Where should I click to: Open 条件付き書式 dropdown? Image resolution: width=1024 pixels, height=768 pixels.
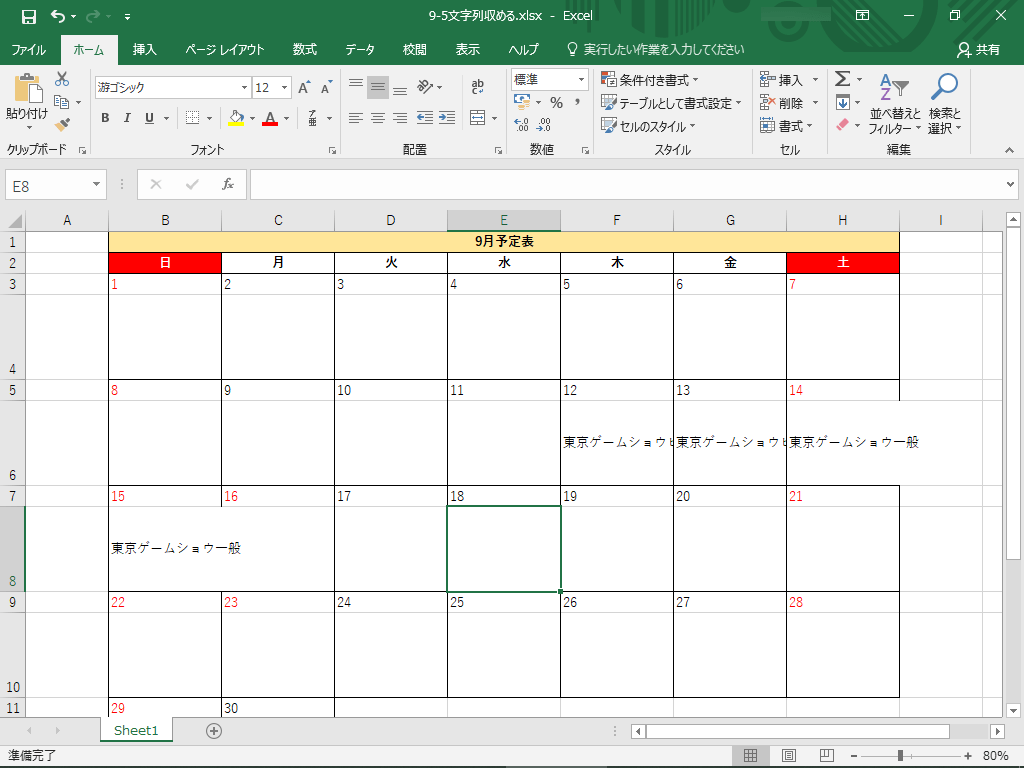click(650, 80)
